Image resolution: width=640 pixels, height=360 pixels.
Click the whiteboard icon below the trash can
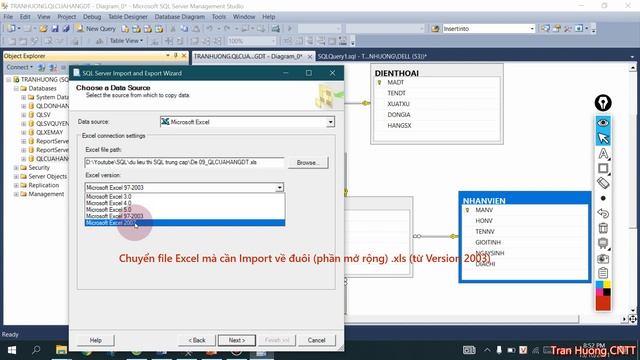point(603,243)
